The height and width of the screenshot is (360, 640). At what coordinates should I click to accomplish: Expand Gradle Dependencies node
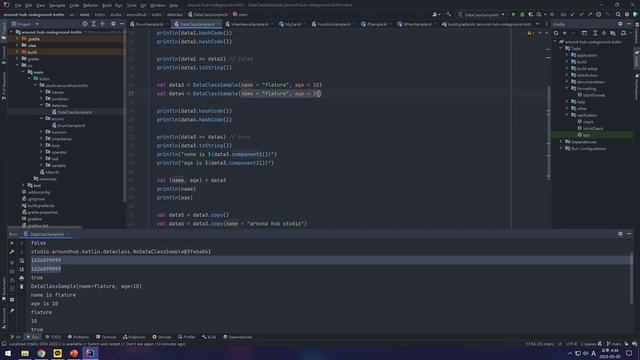[561, 142]
